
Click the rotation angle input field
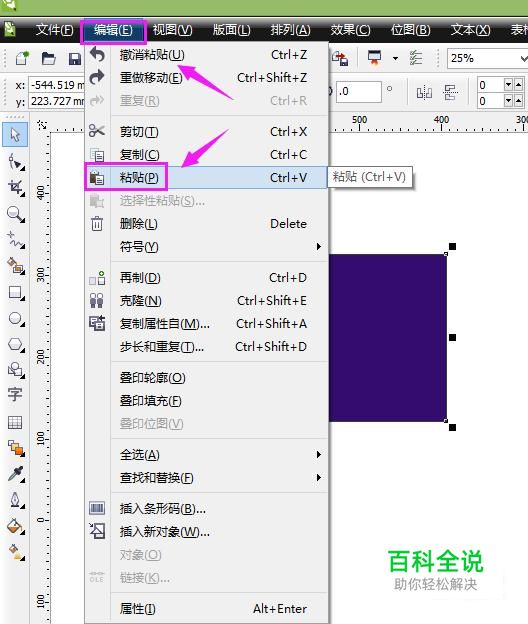(x=359, y=92)
